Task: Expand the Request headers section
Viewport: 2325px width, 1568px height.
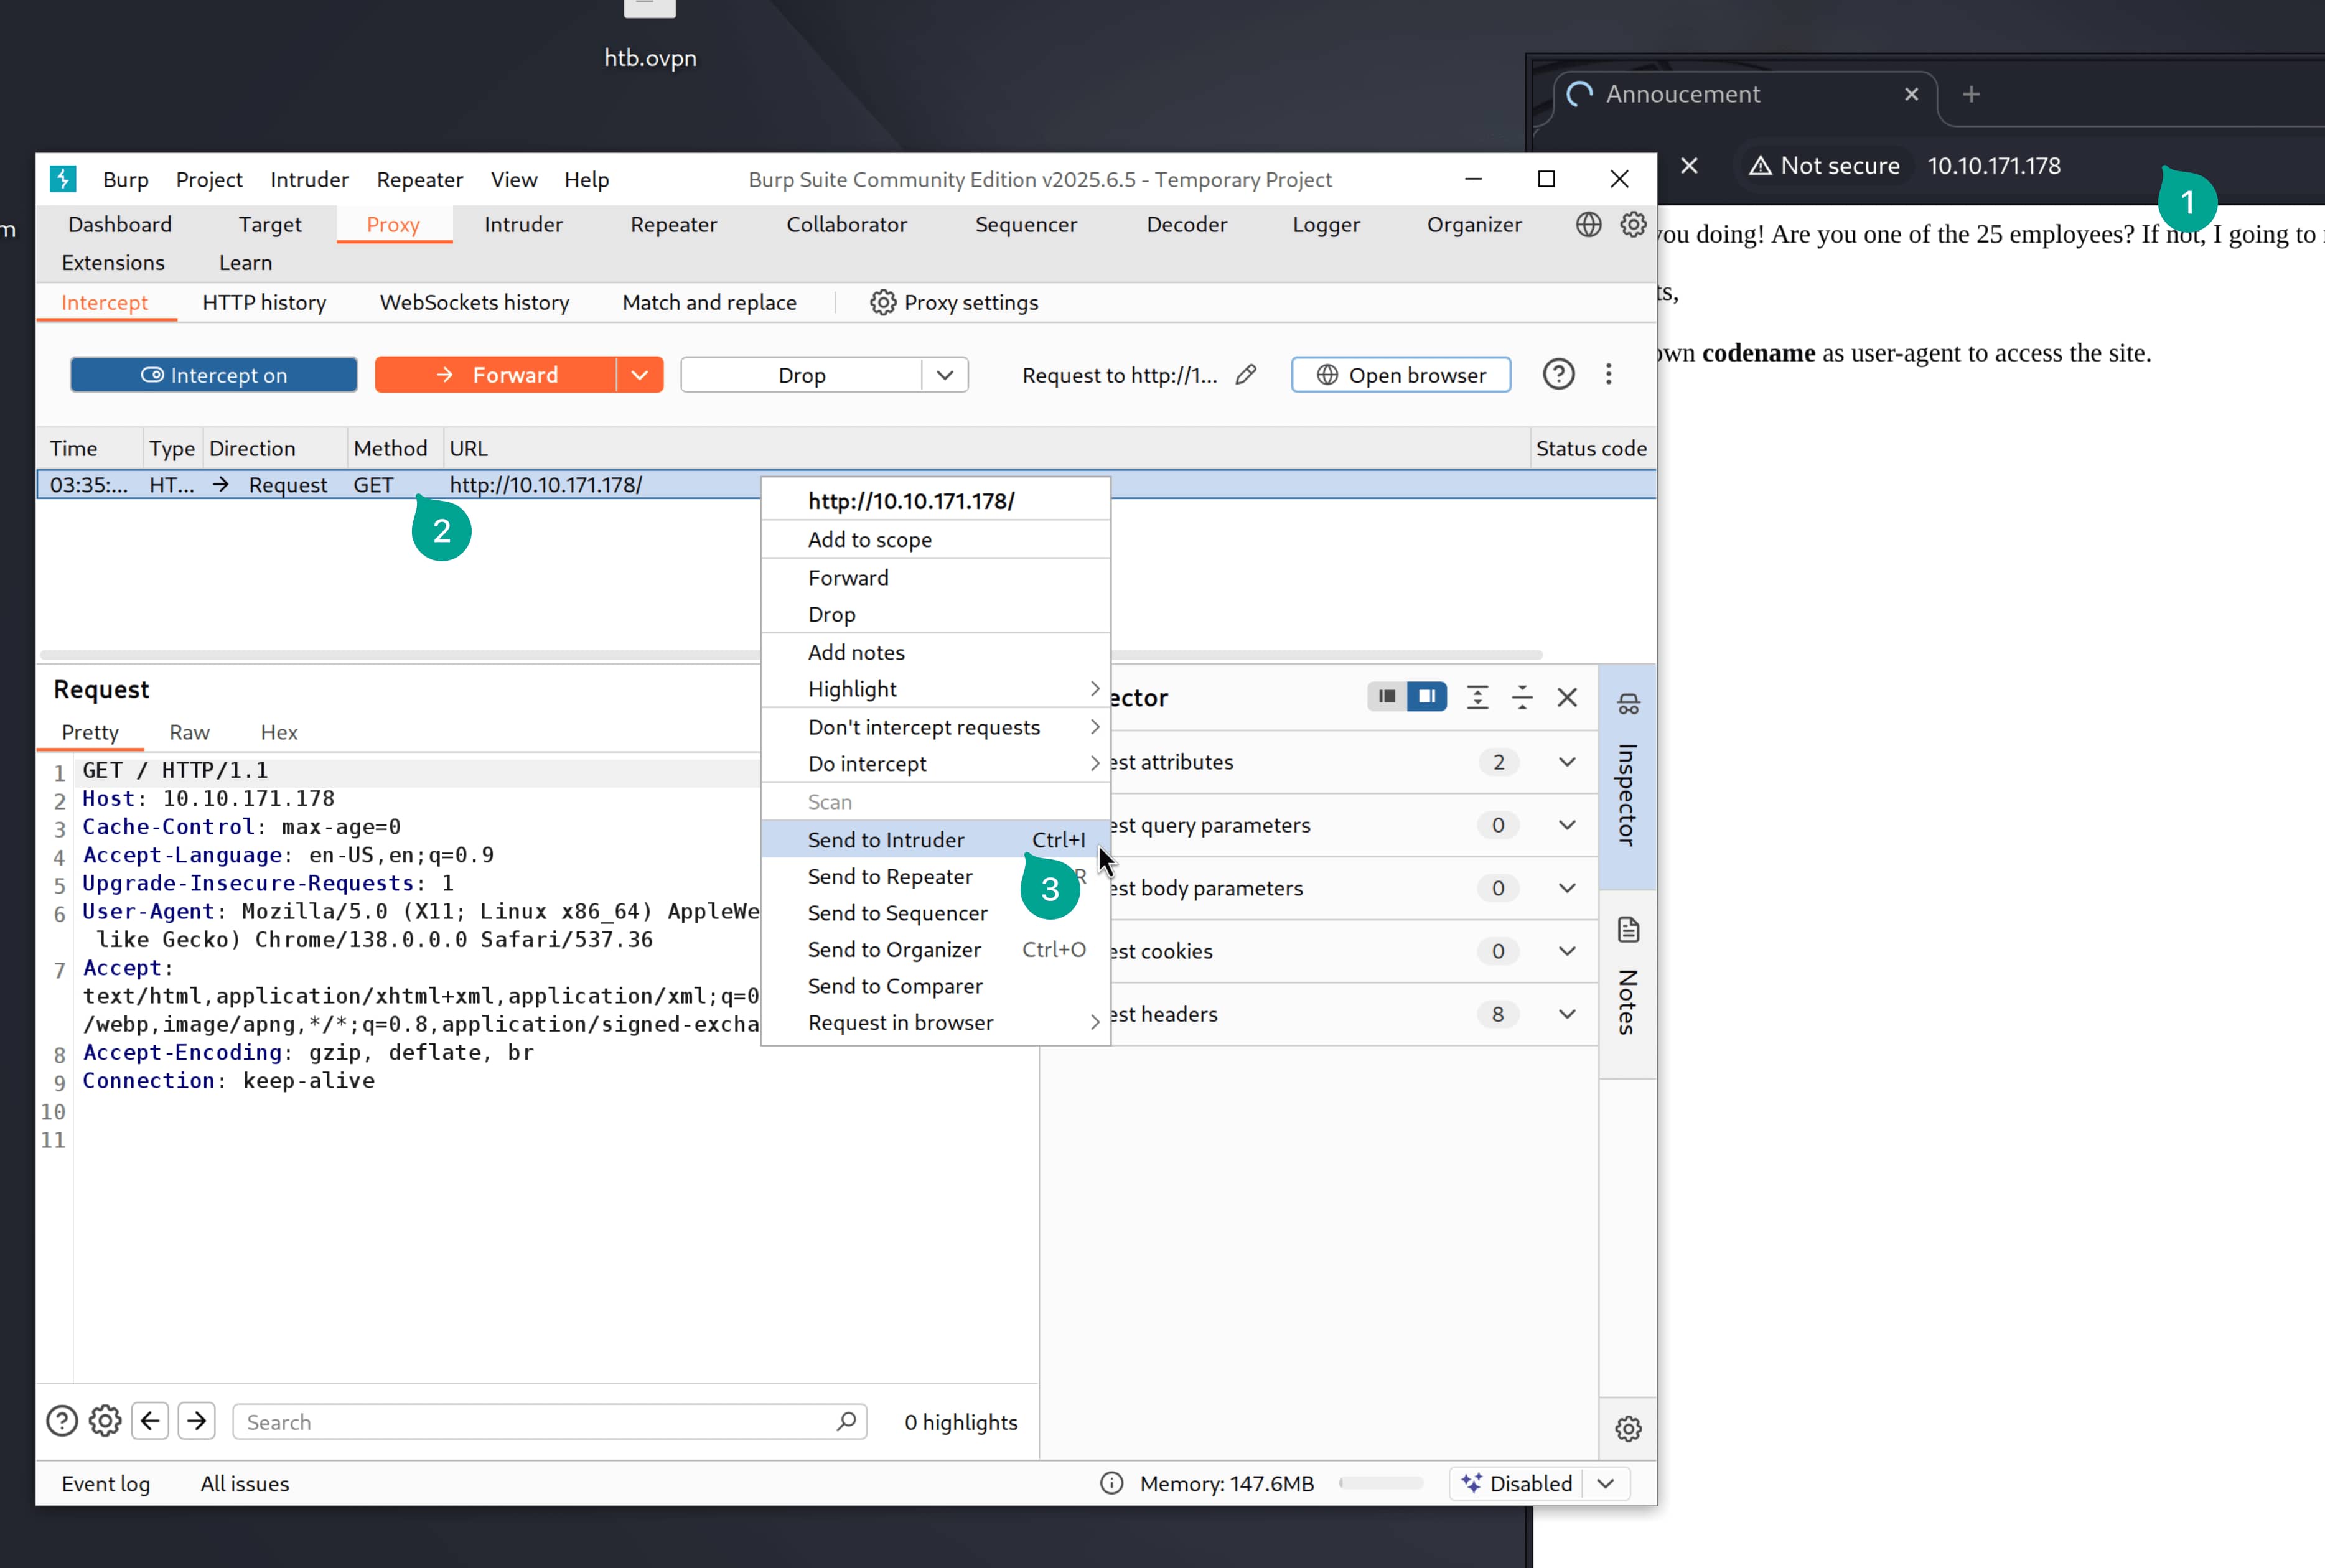Action: 1567,1014
